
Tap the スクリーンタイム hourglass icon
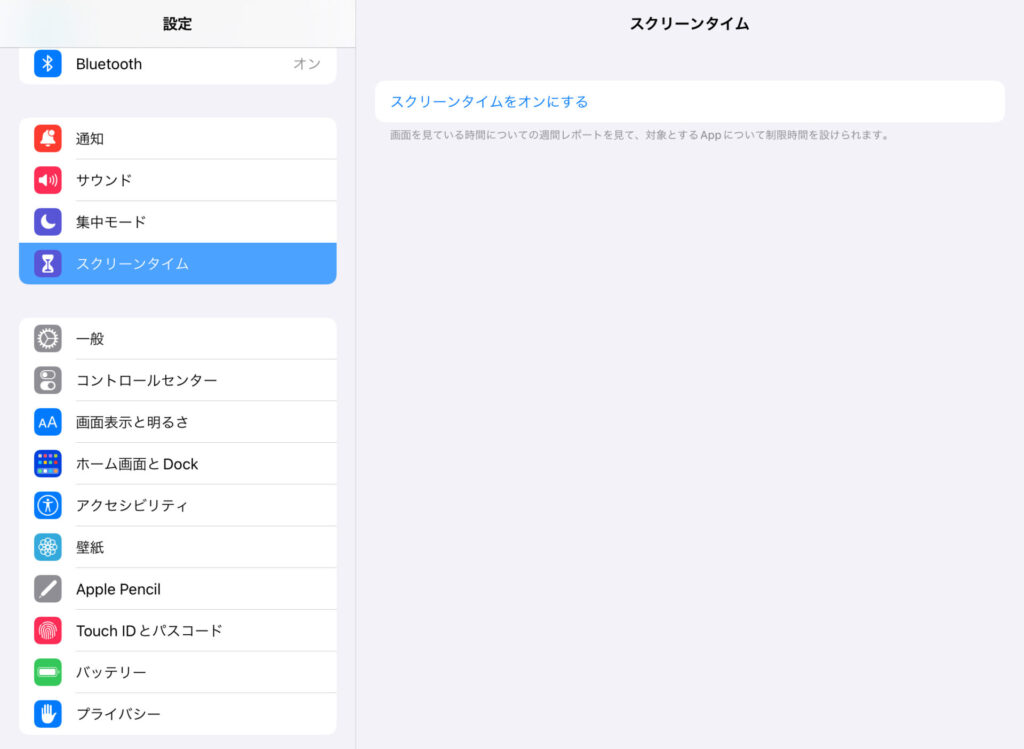pos(48,264)
